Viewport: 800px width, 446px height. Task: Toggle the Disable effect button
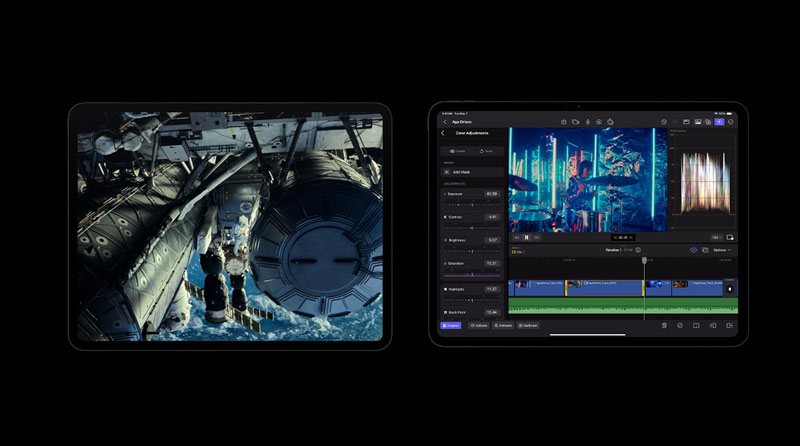(457, 151)
